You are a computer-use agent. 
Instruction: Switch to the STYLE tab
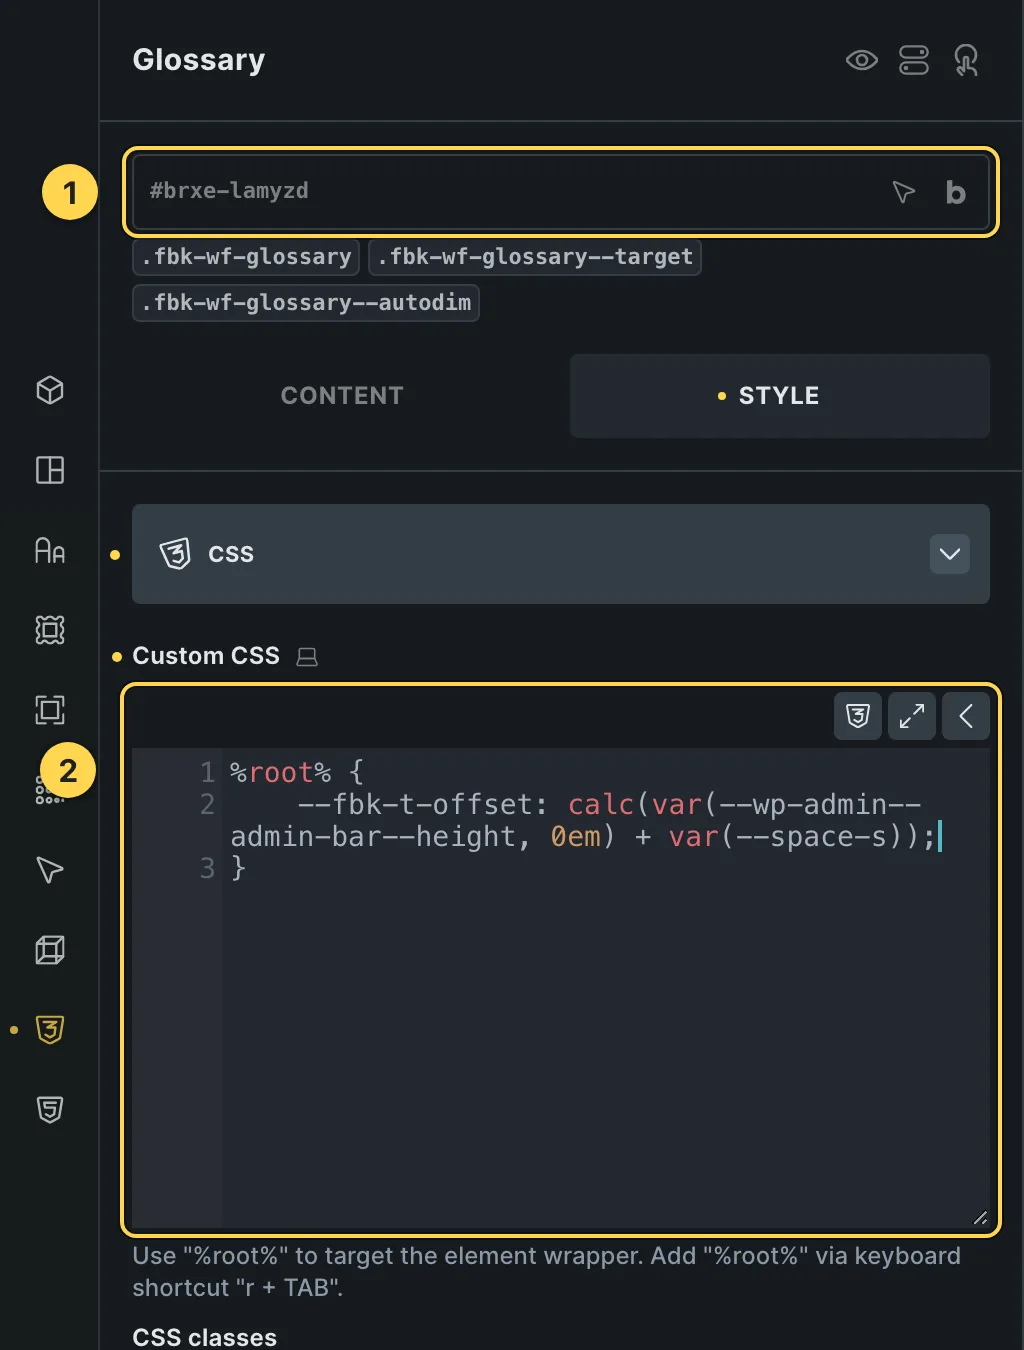click(x=780, y=396)
